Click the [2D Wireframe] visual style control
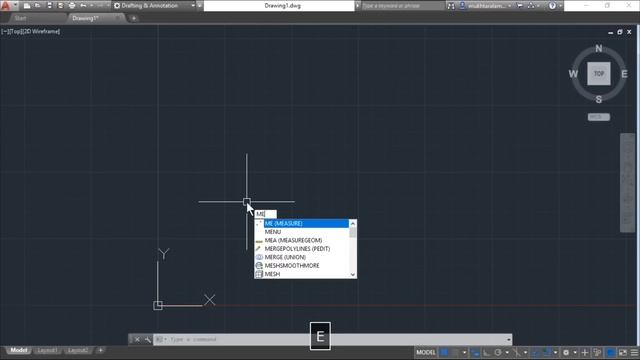This screenshot has height=360, width=640. click(x=40, y=31)
